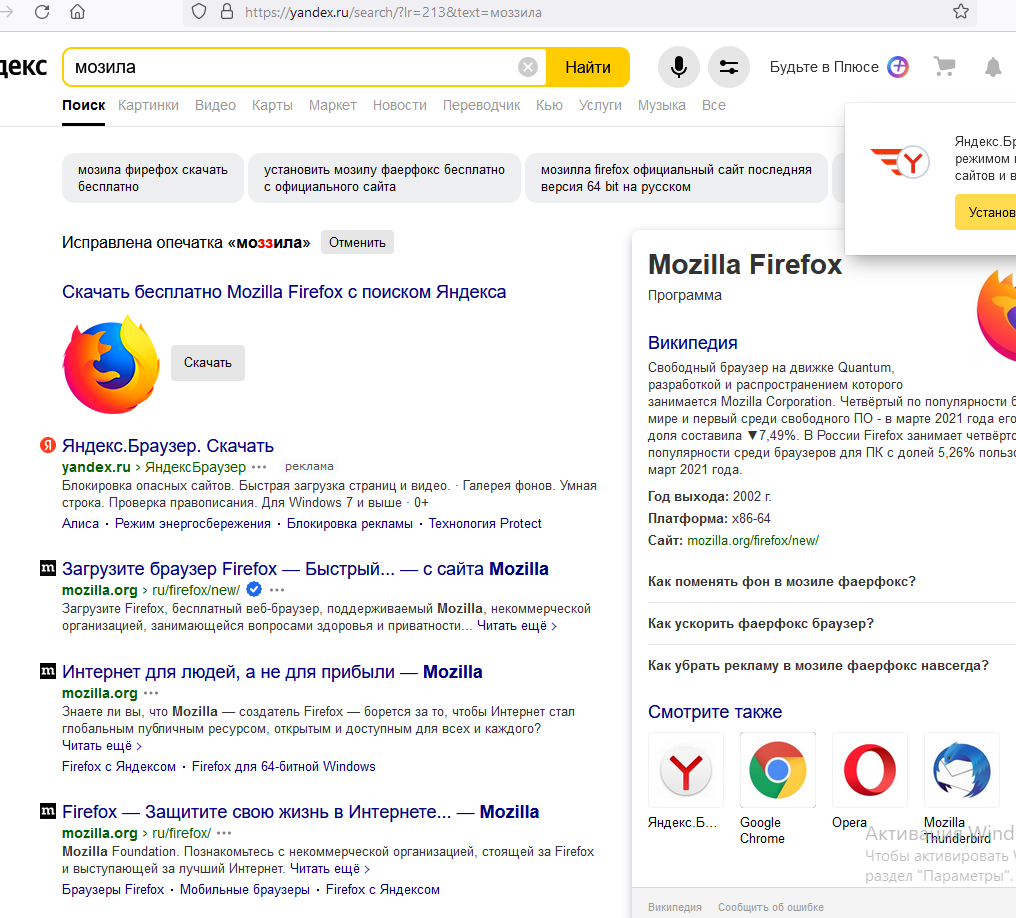The image size is (1016, 918).
Task: Open the shopping cart icon
Action: pyautogui.click(x=945, y=66)
